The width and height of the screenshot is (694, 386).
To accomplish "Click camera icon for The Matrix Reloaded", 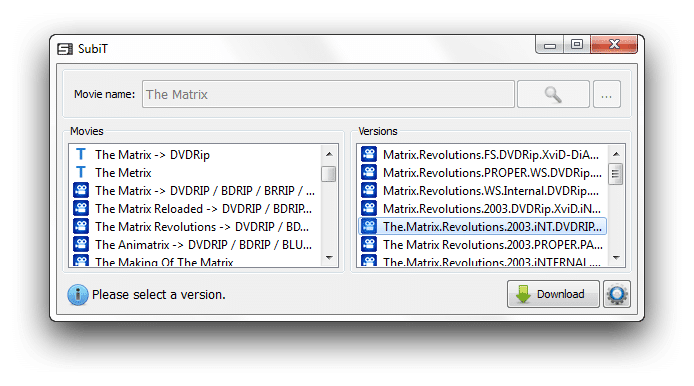I will 81,208.
